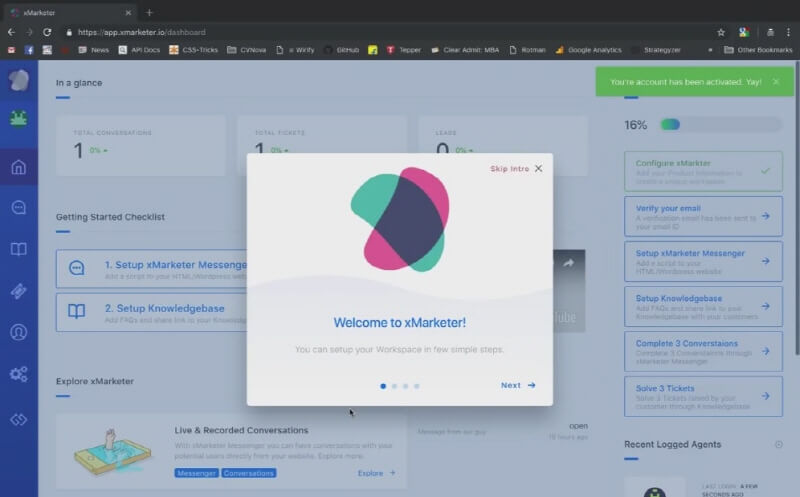Go to Home dashboard sidebar icon
Viewport: 800px width, 497px height.
click(x=19, y=167)
